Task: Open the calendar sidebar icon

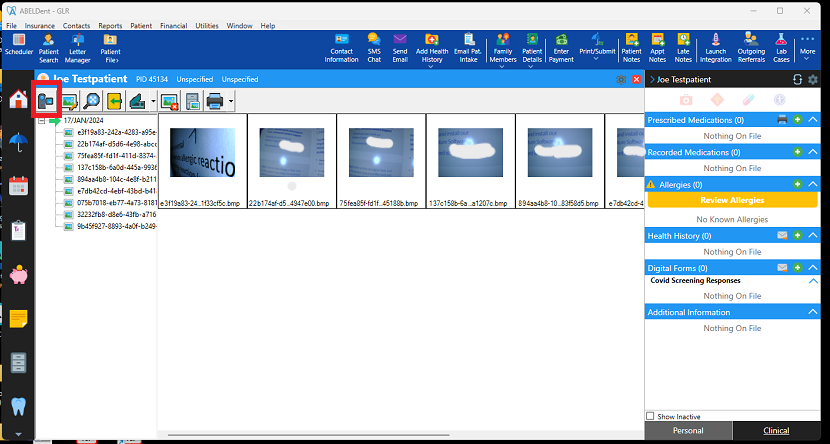Action: [x=18, y=186]
